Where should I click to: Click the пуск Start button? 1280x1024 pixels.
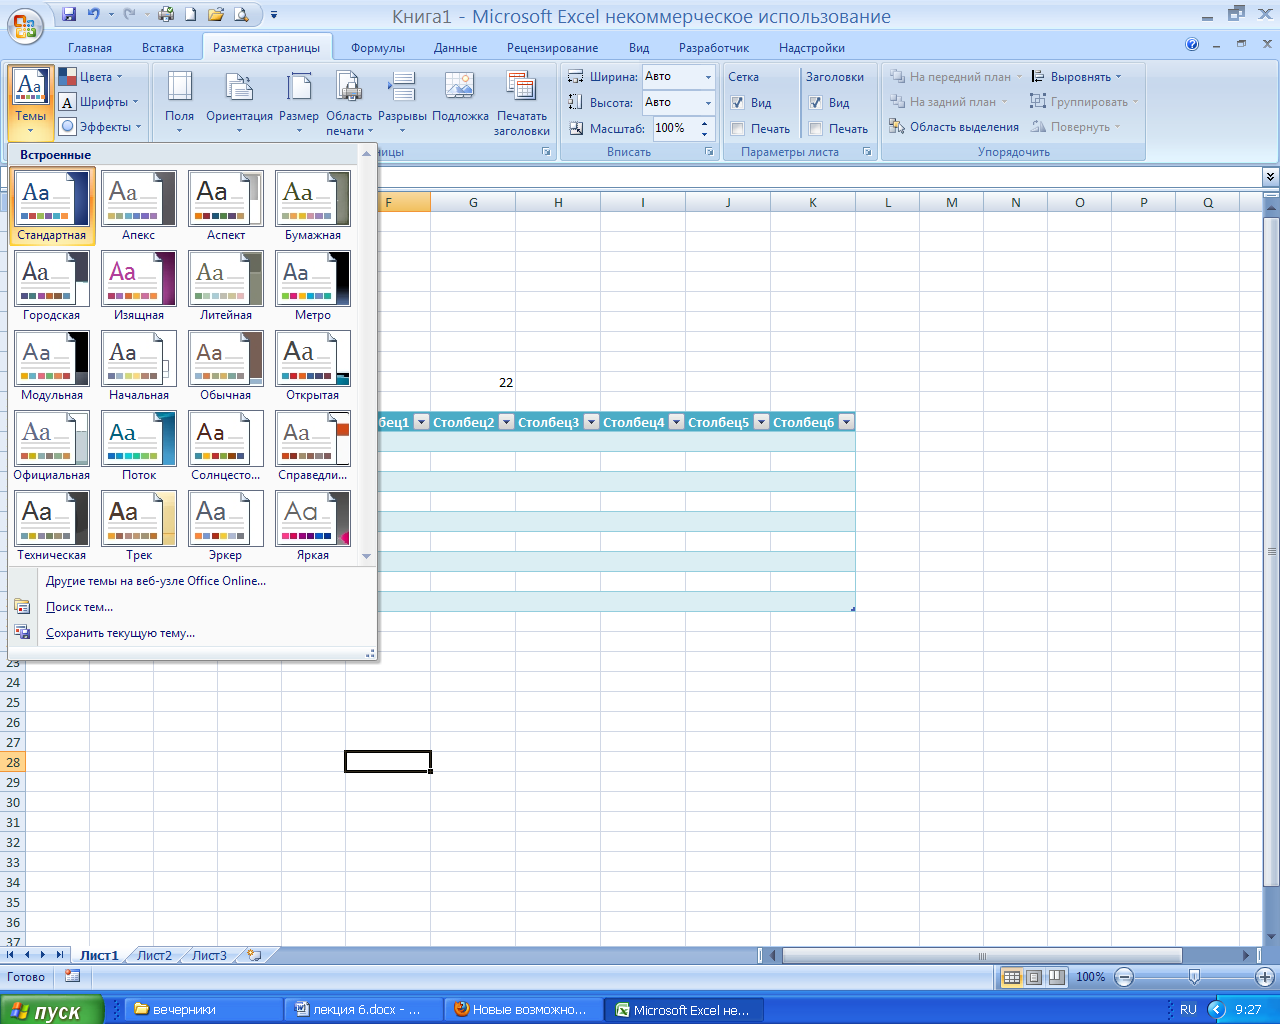click(x=52, y=1010)
